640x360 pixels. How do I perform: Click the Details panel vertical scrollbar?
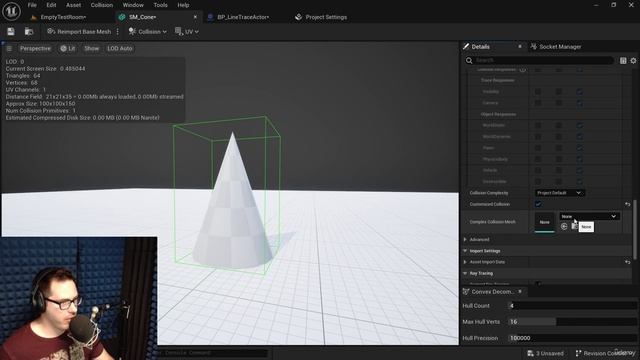tap(635, 229)
